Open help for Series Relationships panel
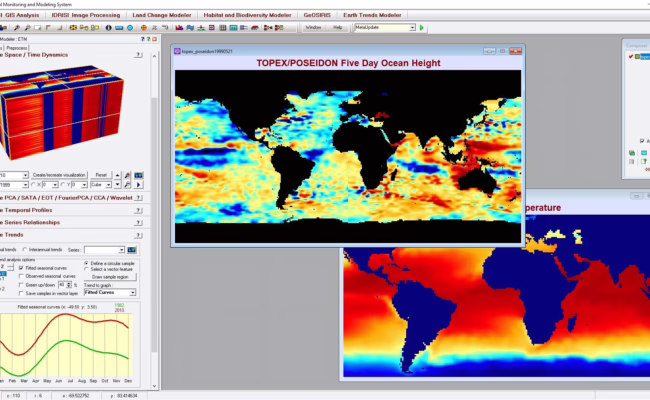 [x=138, y=223]
